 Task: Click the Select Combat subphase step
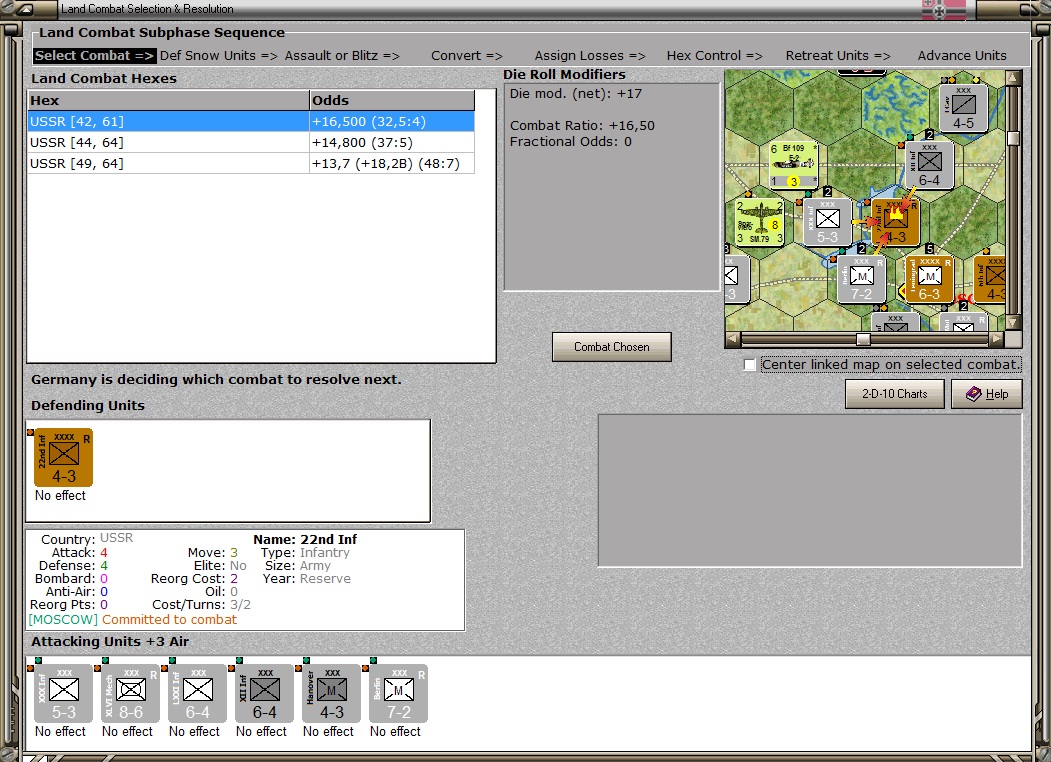pos(94,56)
